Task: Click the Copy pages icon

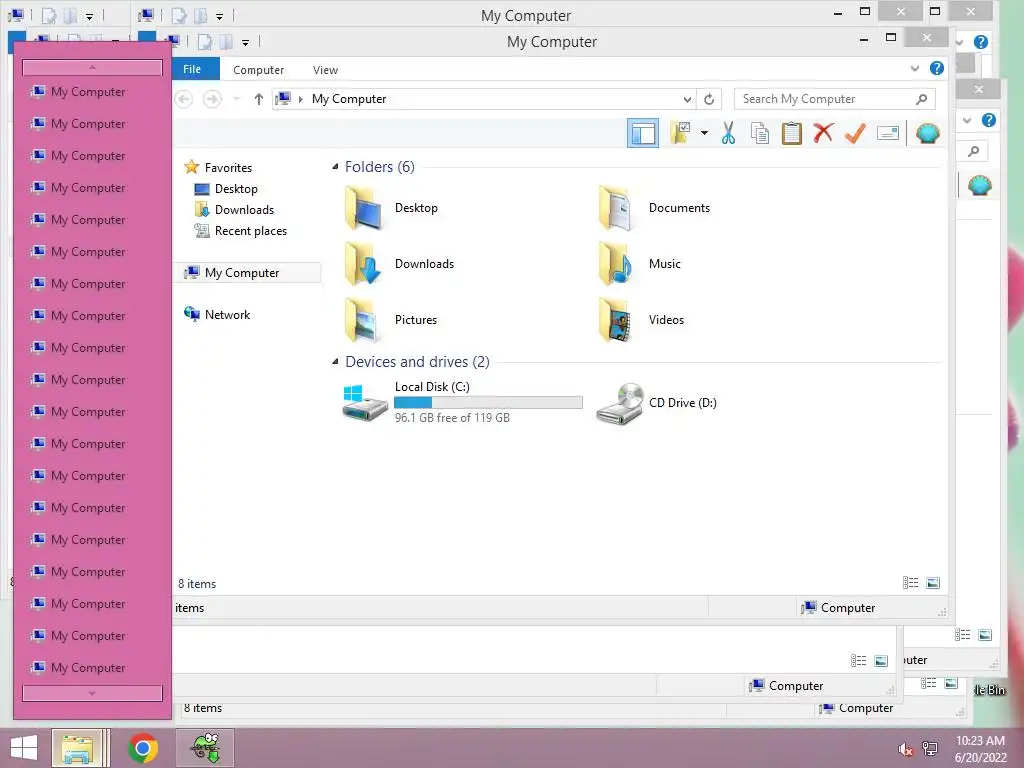Action: click(x=760, y=133)
